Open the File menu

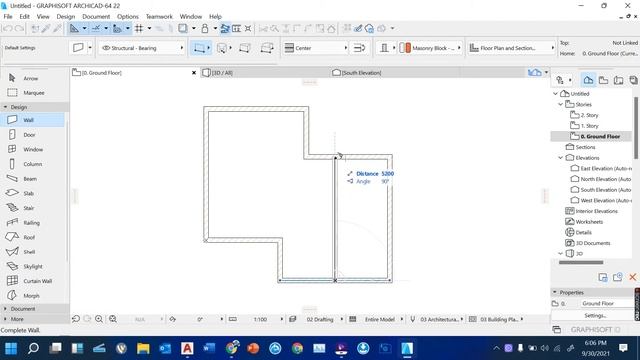tap(8, 16)
